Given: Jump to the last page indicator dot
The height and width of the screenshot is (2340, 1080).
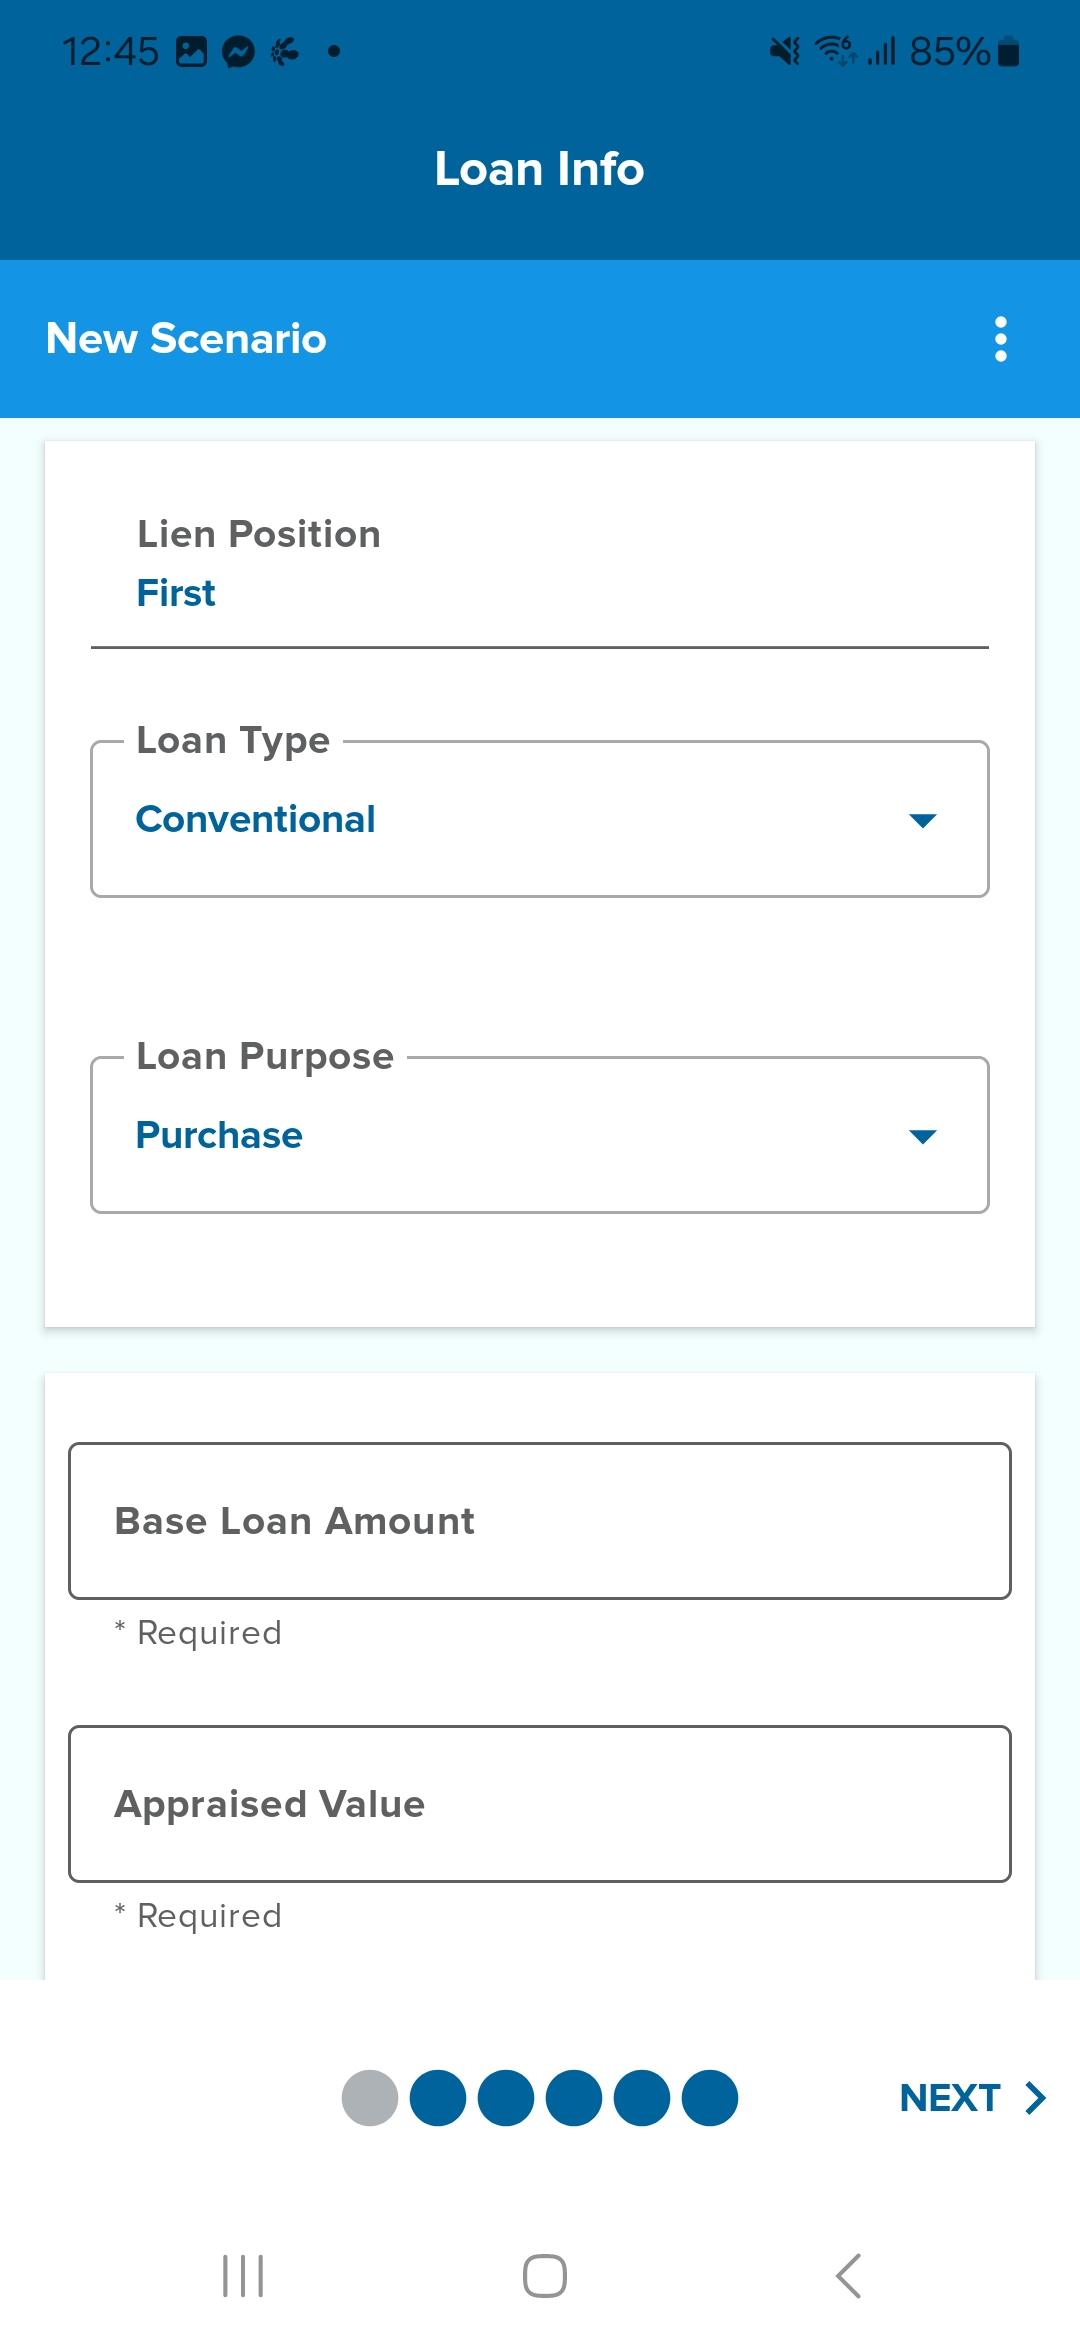Looking at the screenshot, I should click(710, 2097).
